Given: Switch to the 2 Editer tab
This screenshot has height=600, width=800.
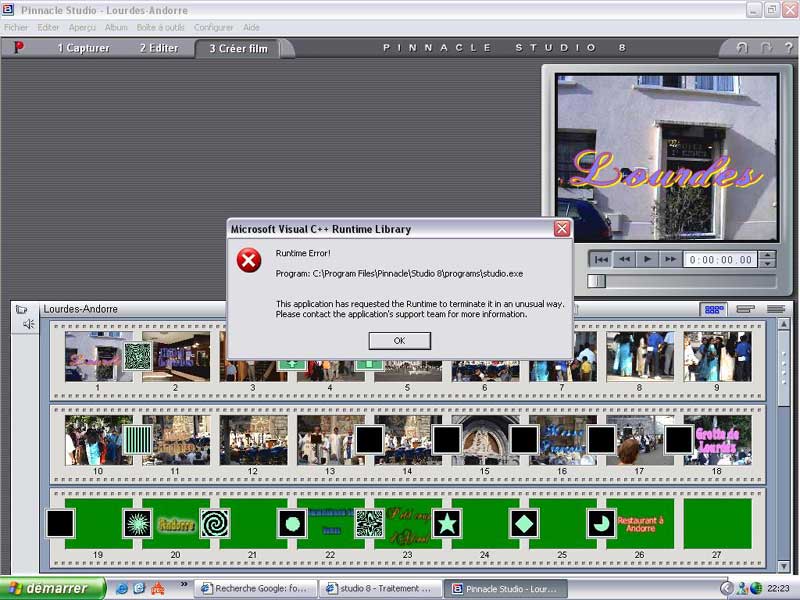Looking at the screenshot, I should point(159,48).
